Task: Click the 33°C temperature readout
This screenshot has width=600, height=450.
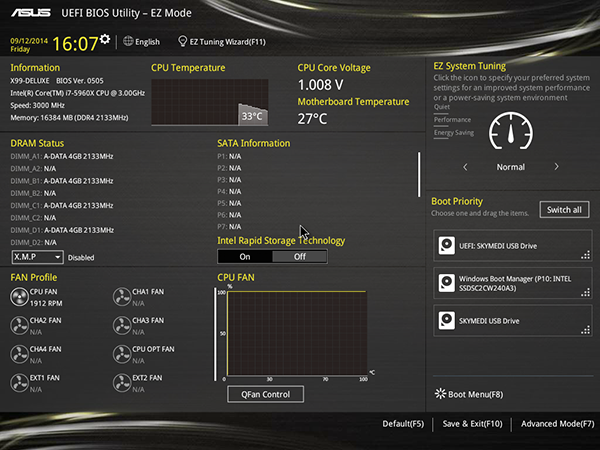Action: click(252, 116)
